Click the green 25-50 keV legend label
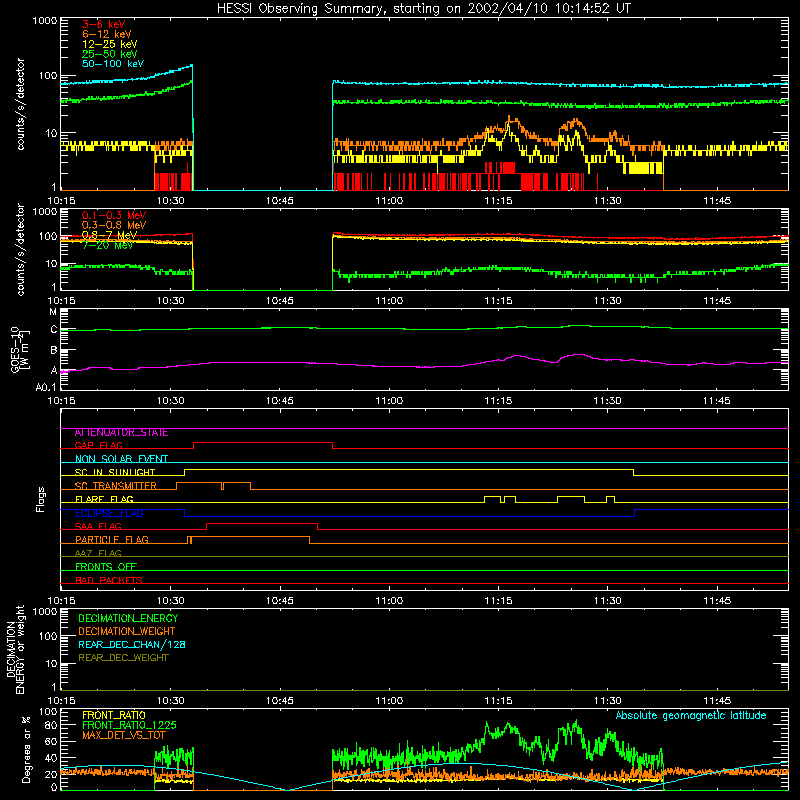The width and height of the screenshot is (800, 800). 110,54
